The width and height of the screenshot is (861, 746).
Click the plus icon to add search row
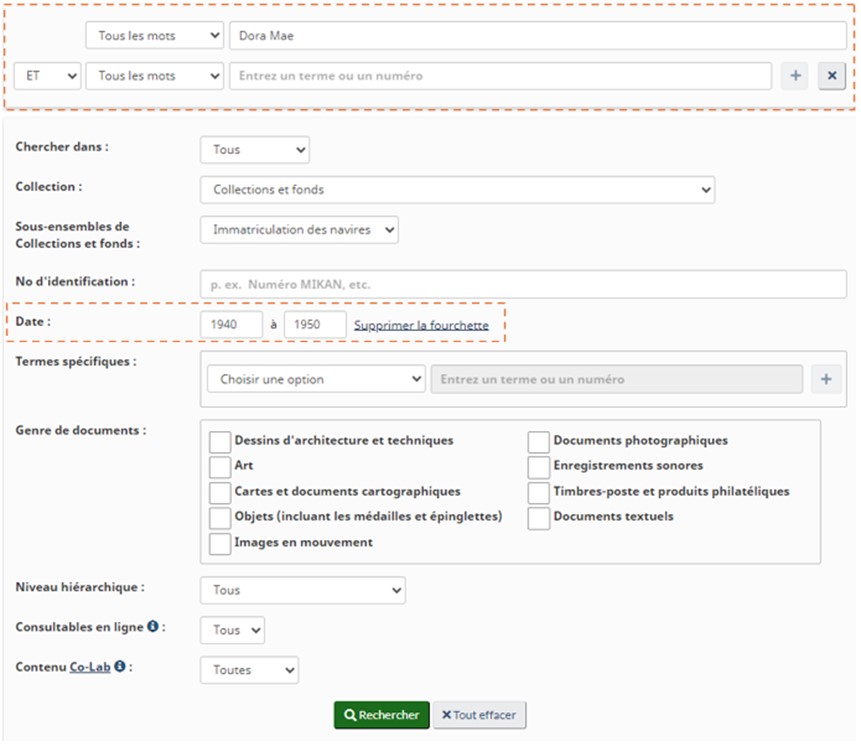pos(795,76)
